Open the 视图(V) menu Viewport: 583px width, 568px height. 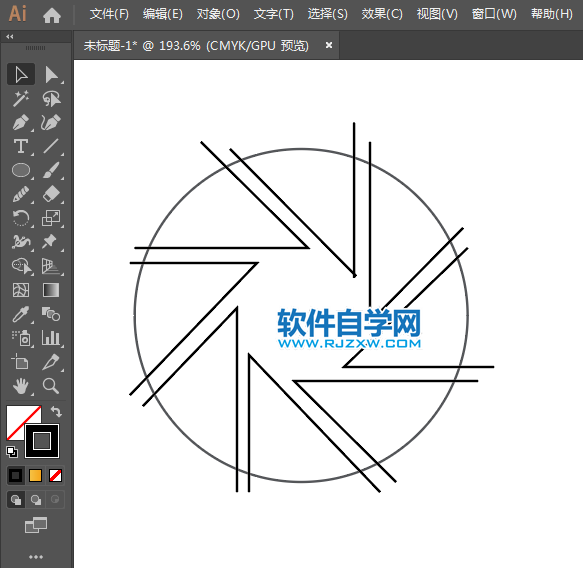[437, 14]
